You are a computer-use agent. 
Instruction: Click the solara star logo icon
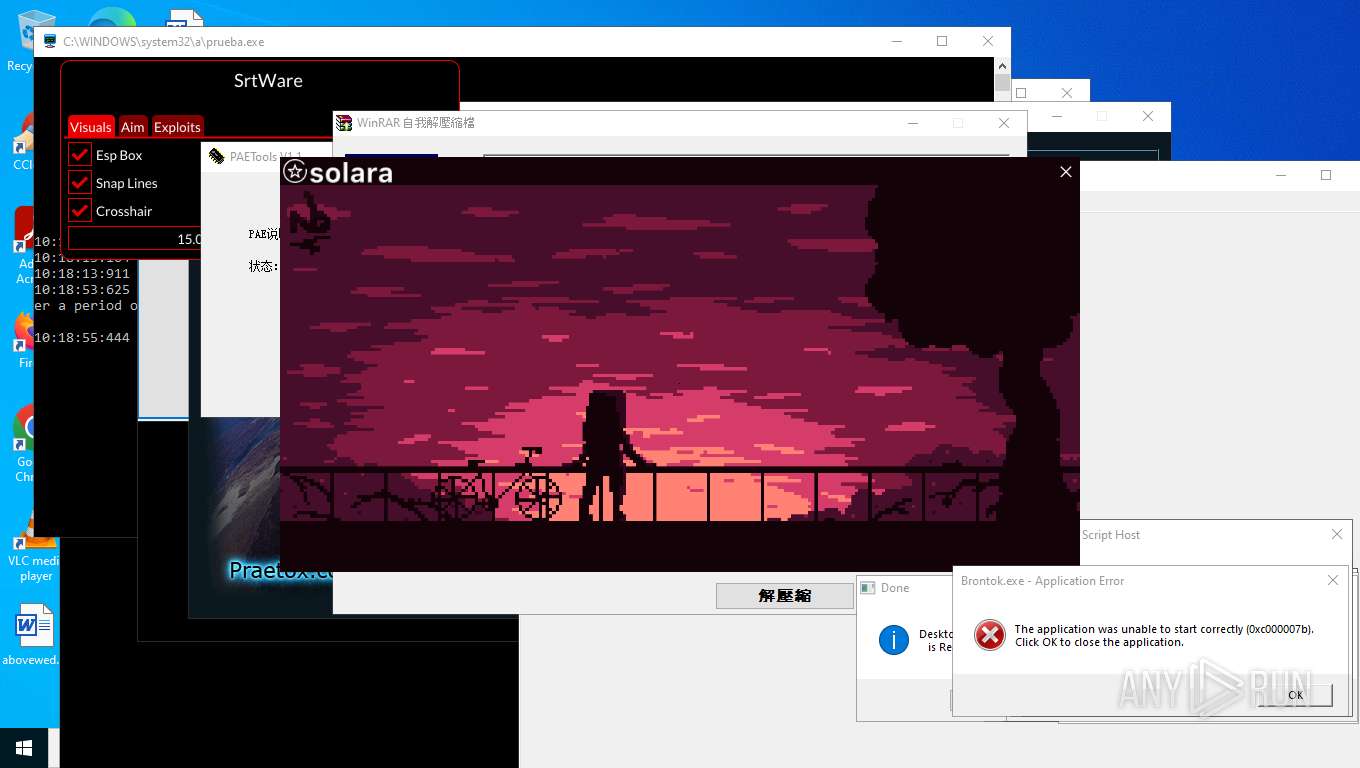click(x=294, y=172)
